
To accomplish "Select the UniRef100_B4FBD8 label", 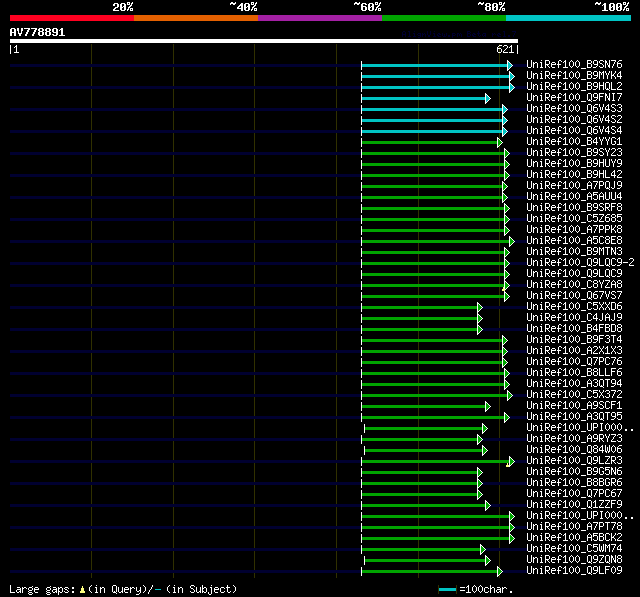I will tap(574, 329).
